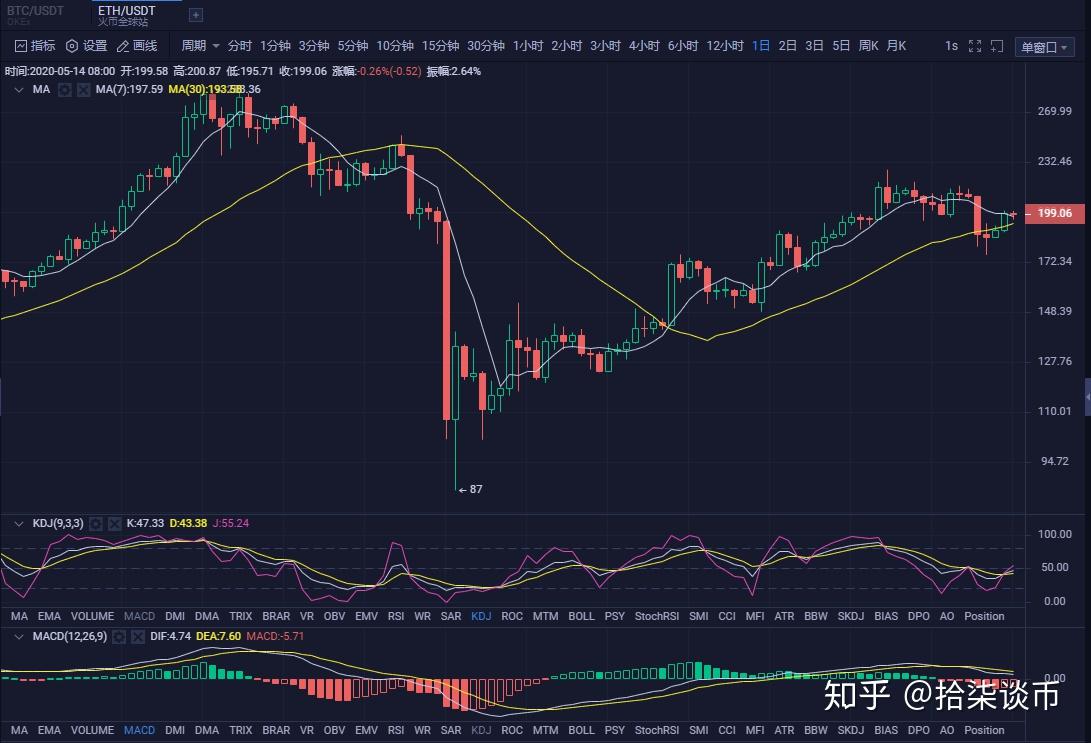Click the MA(7):197.59 legend value

(x=129, y=90)
